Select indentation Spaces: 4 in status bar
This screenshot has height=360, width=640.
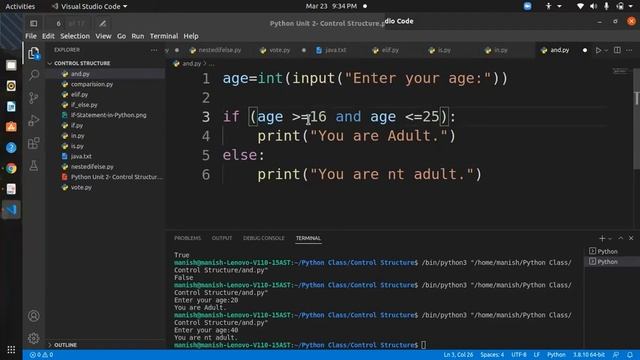click(x=492, y=355)
